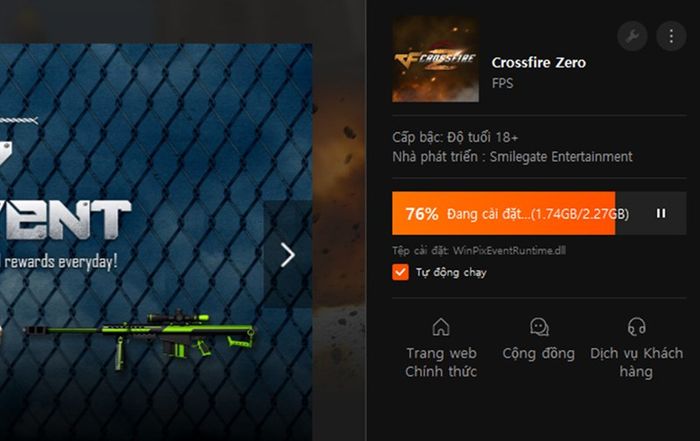Pause the Crossfire Zero installation
700x441 pixels.
661,213
